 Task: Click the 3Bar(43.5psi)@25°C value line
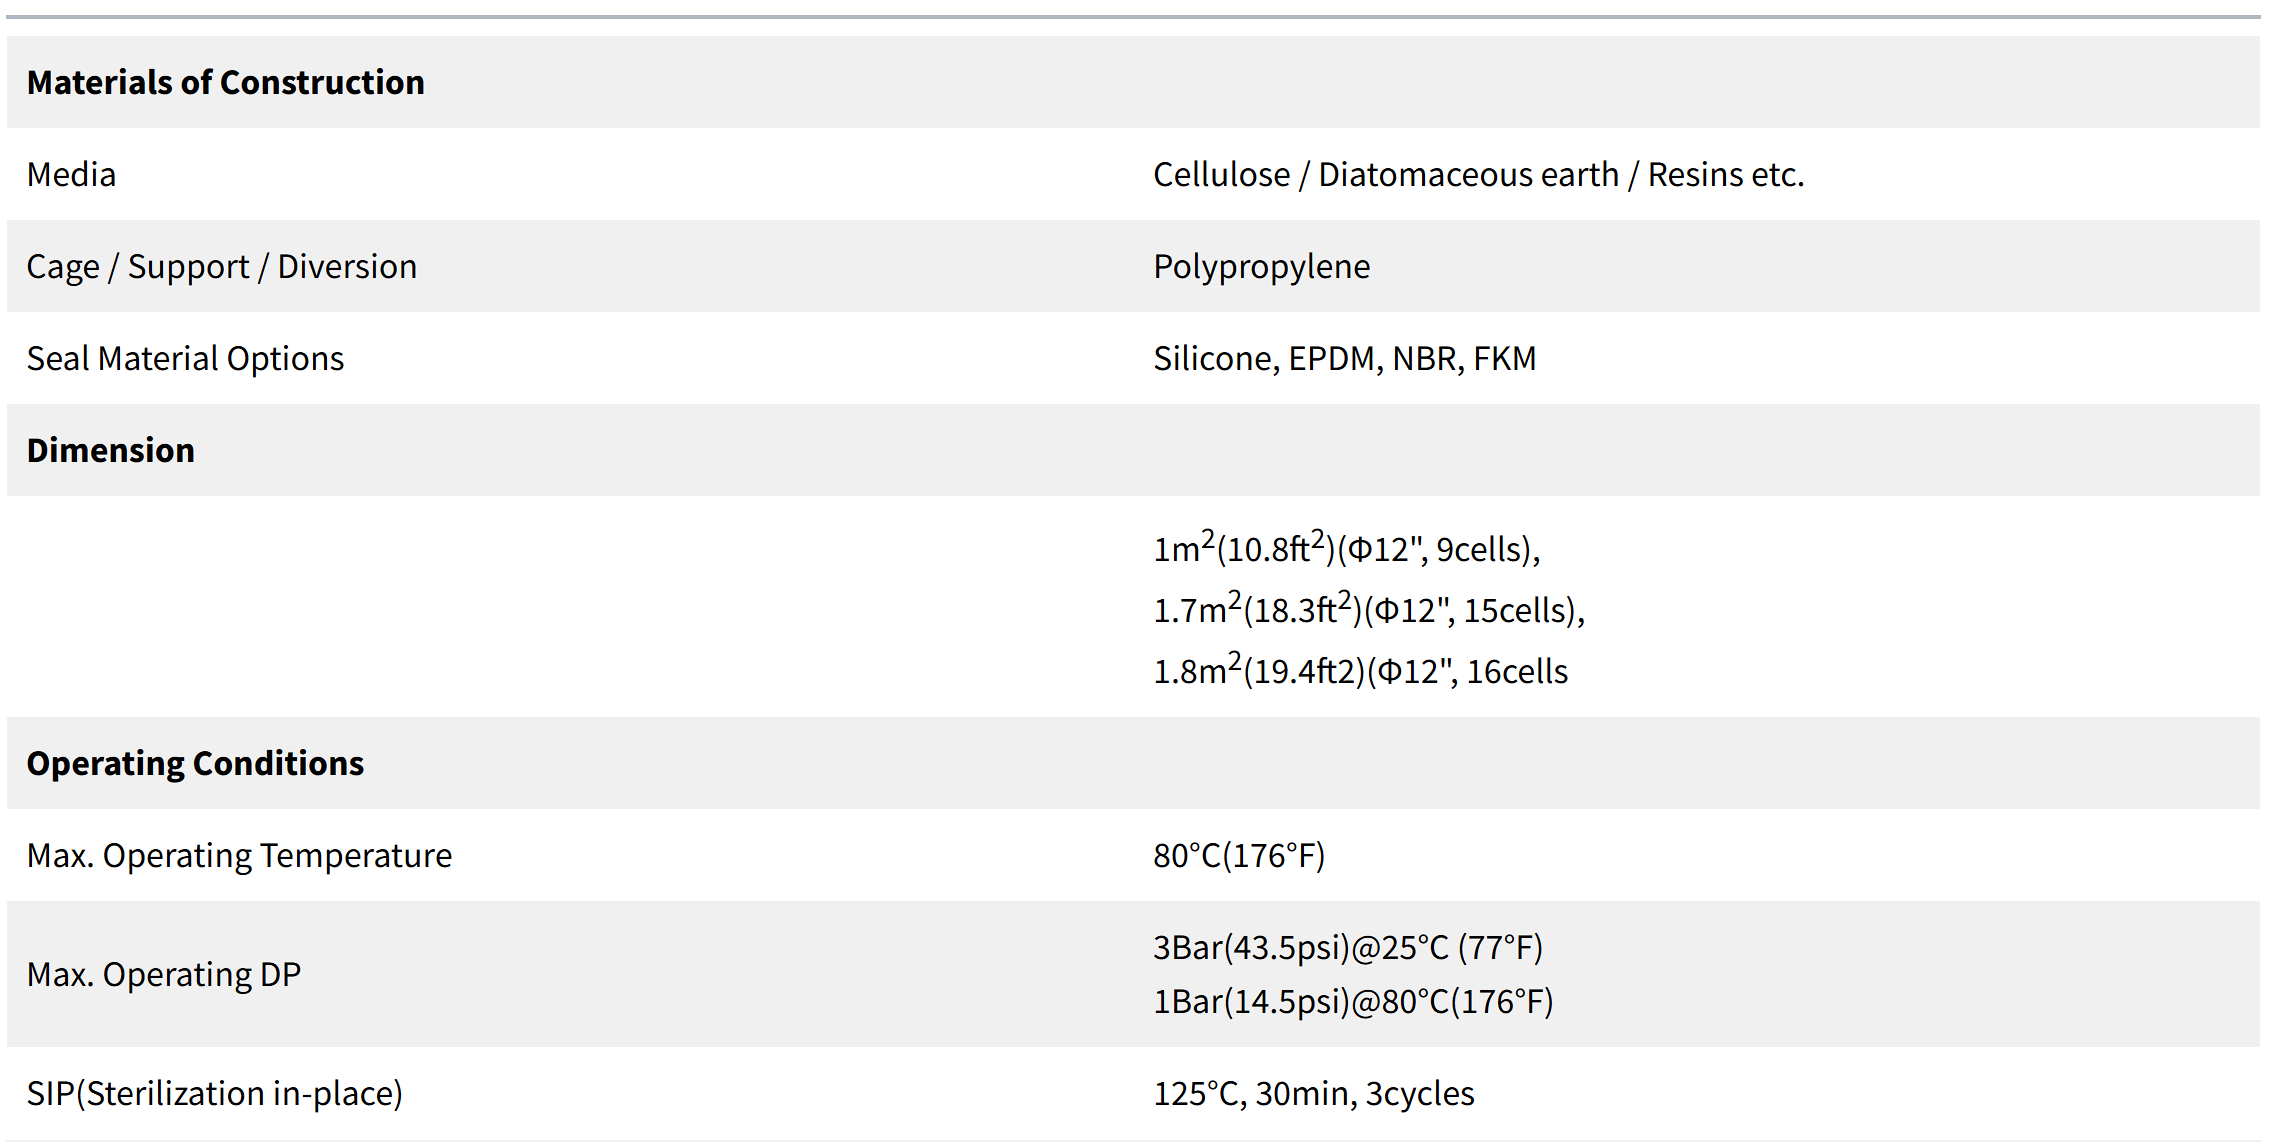tap(1348, 947)
